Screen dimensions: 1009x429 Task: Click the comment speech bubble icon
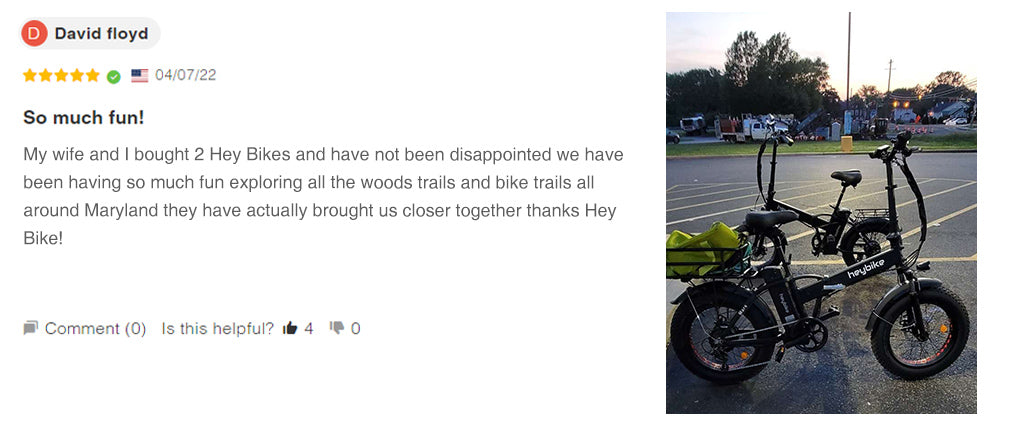pos(30,329)
